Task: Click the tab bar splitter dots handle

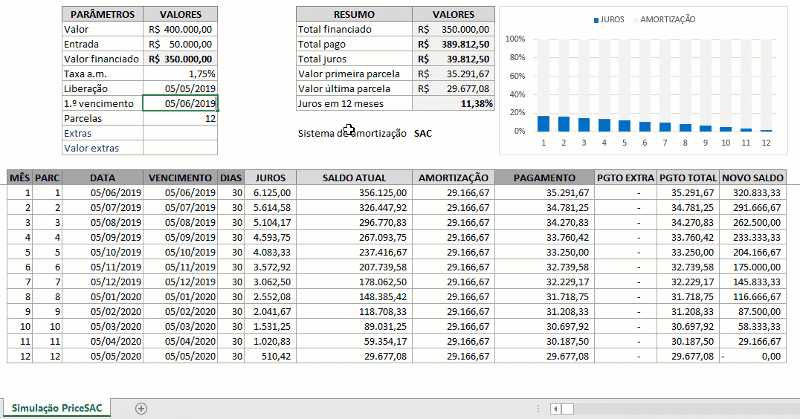Action: point(536,408)
